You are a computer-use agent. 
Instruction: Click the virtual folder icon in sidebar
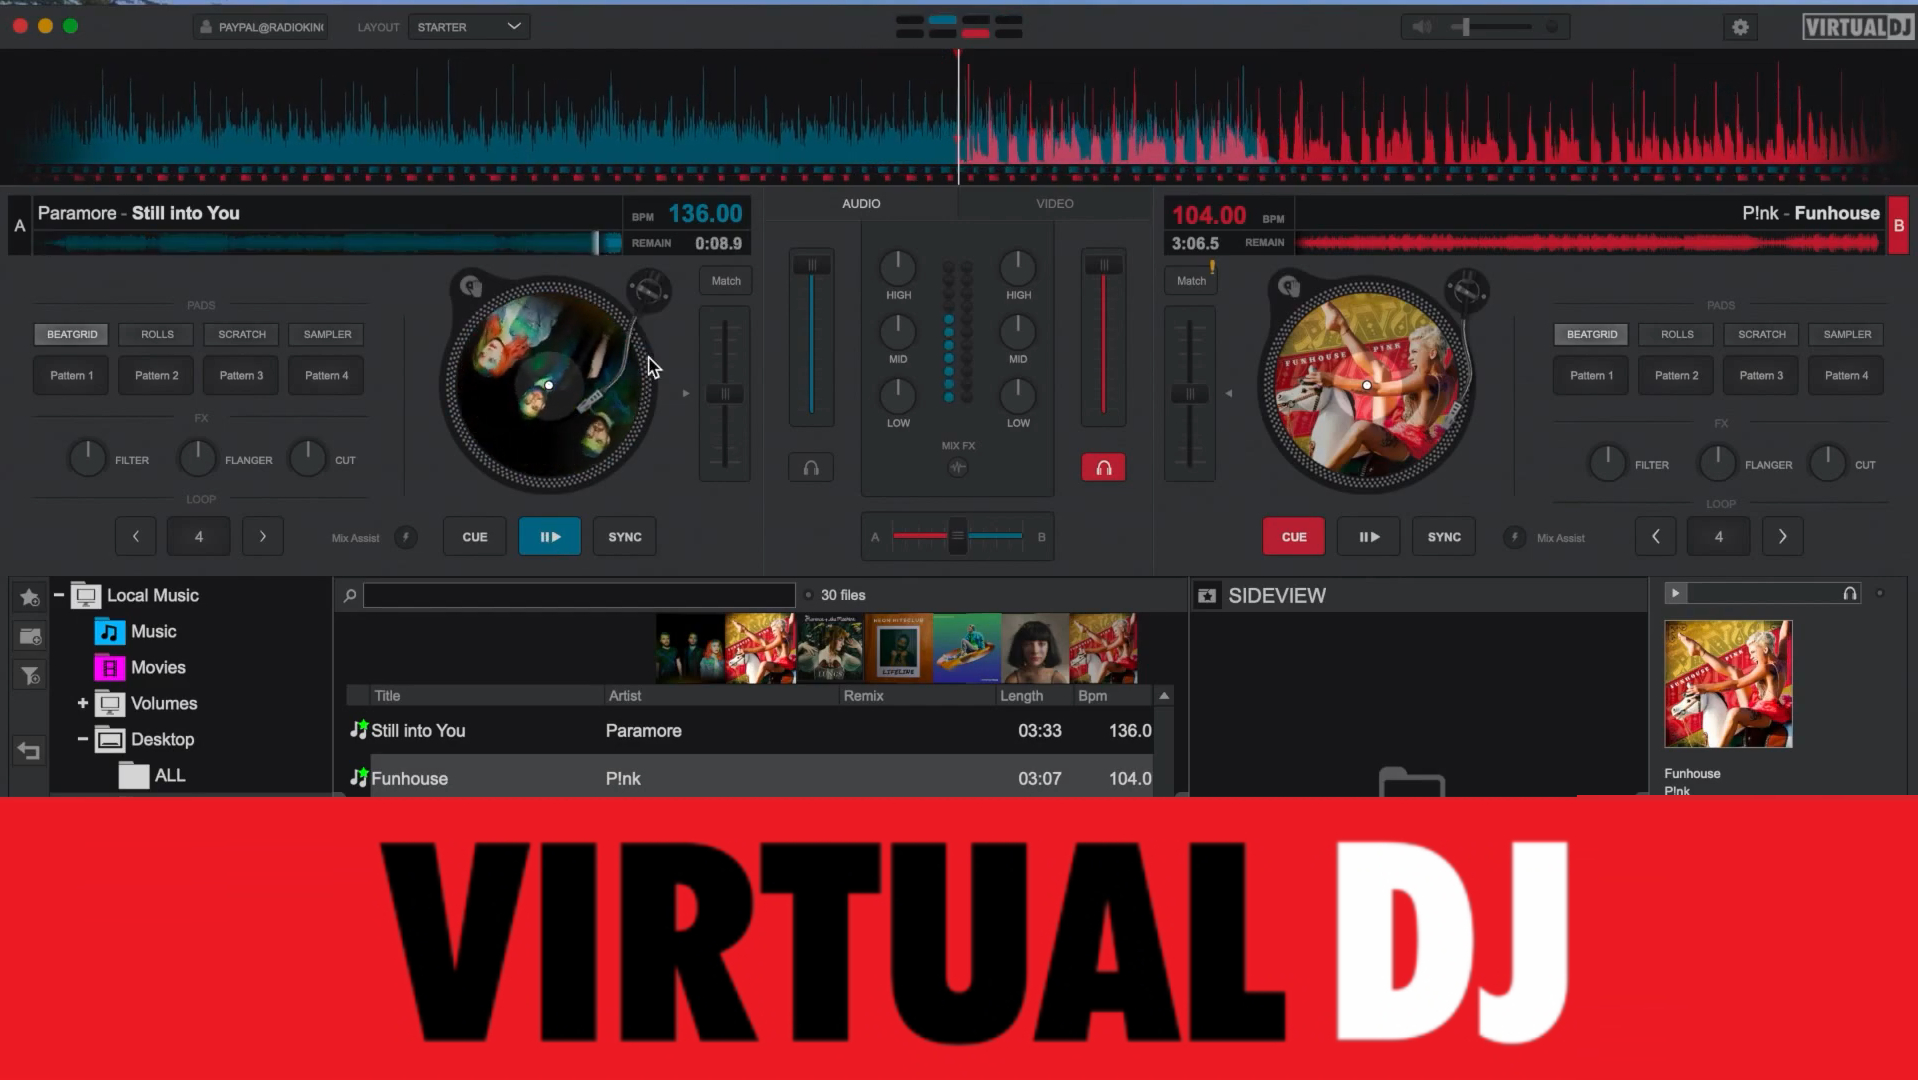30,636
